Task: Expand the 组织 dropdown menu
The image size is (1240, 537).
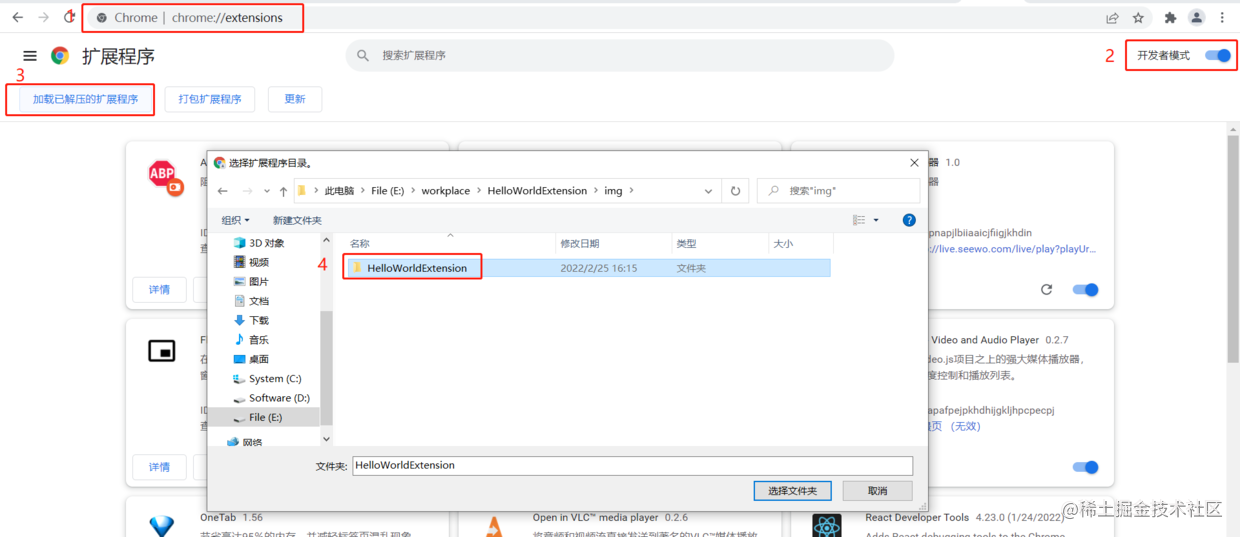Action: tap(236, 220)
